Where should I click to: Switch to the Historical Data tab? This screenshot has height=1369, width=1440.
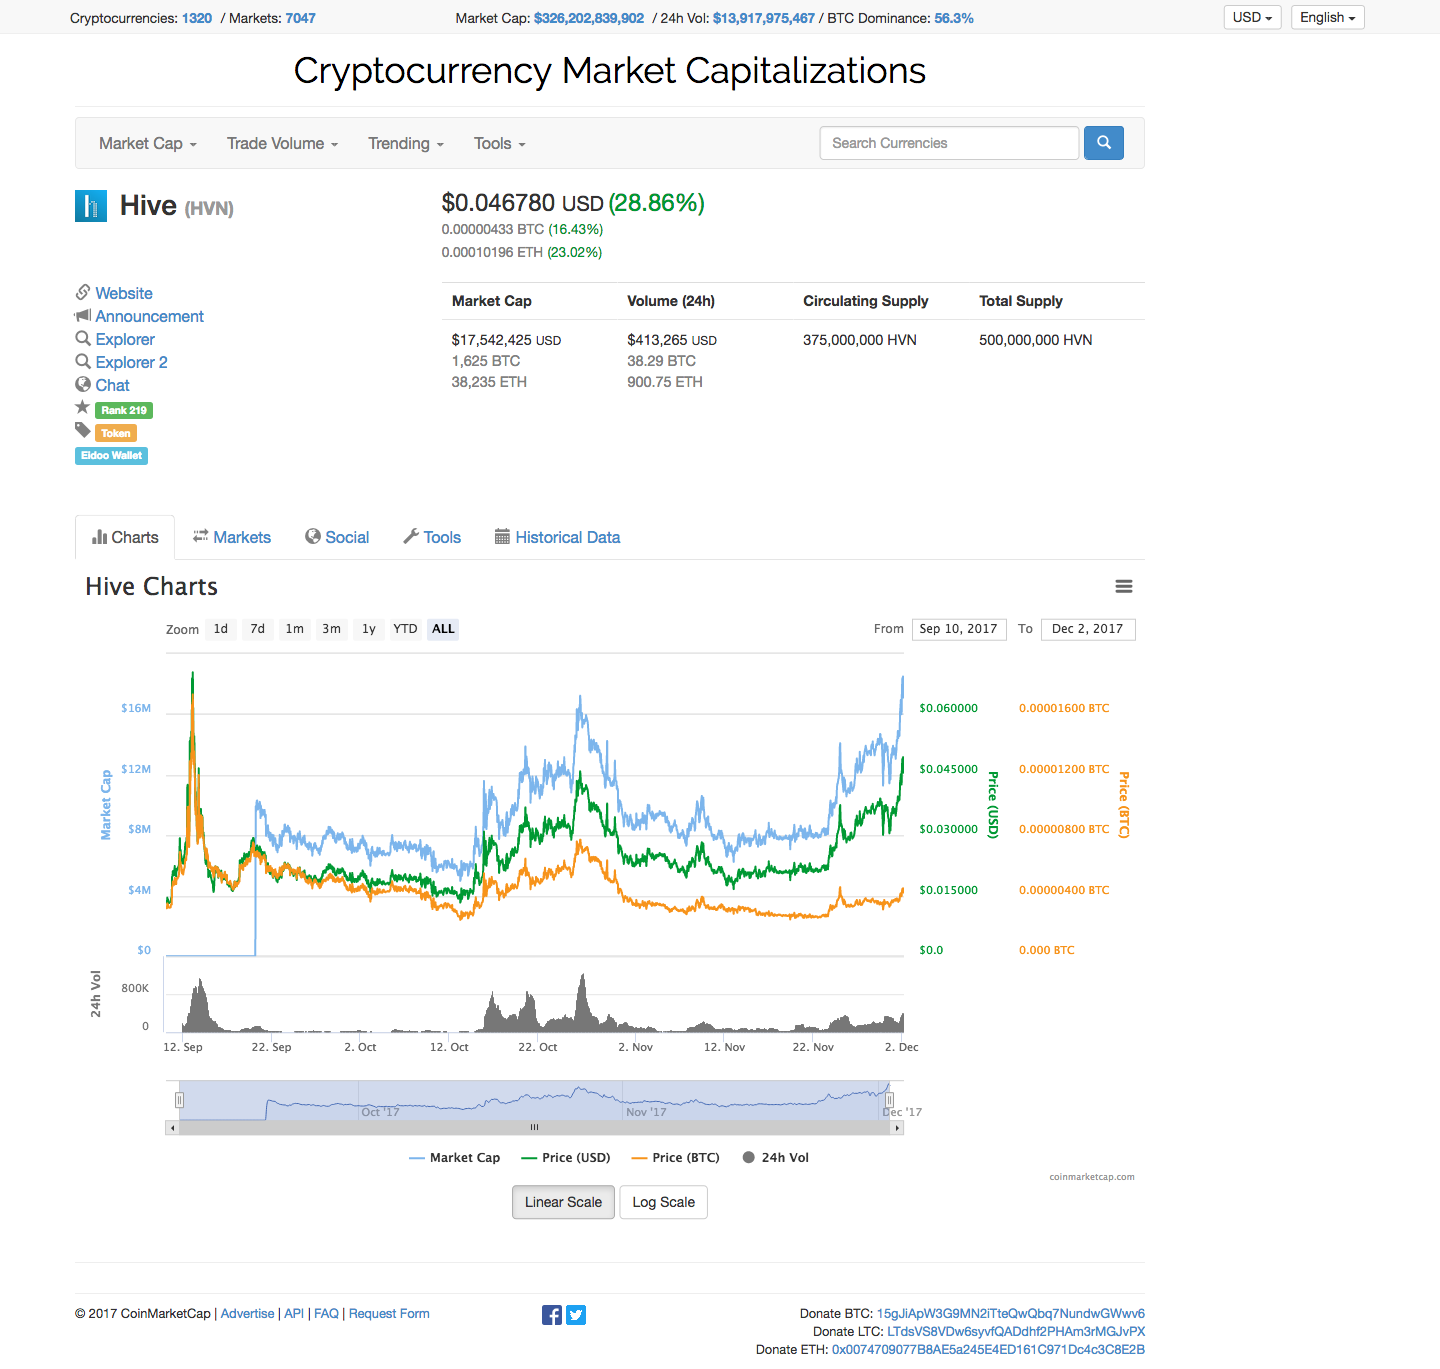(557, 537)
